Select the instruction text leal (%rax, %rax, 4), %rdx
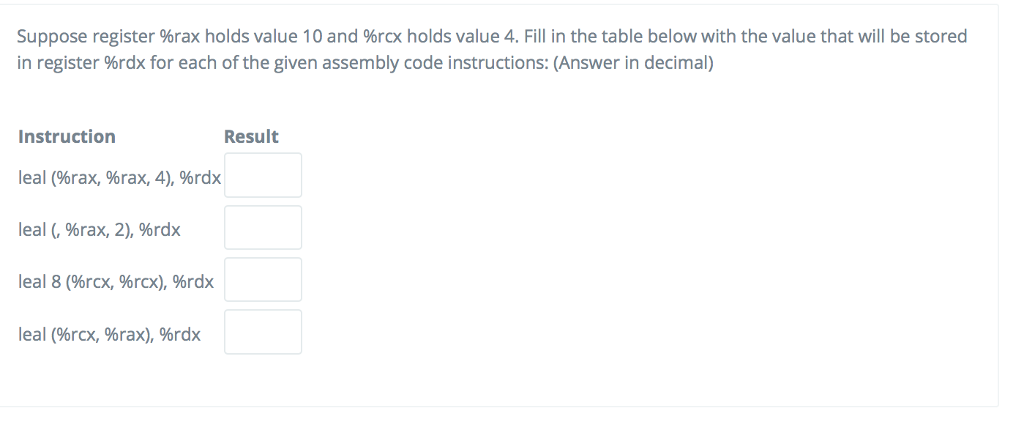The width and height of the screenshot is (1024, 422). pos(120,178)
